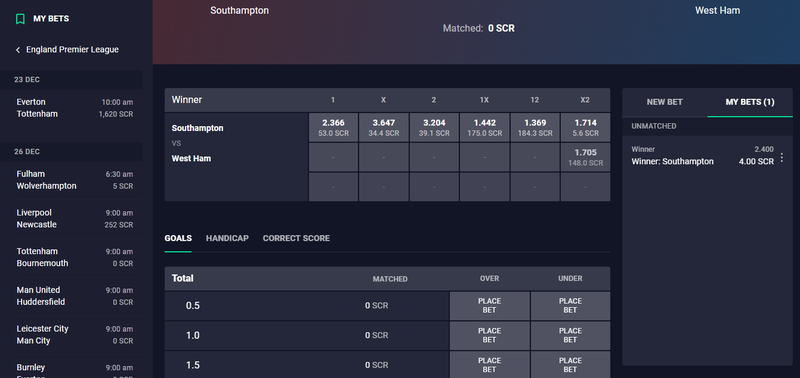This screenshot has height=378, width=800.
Task: Select the Man United vs Huddersfield match
Action: click(74, 296)
